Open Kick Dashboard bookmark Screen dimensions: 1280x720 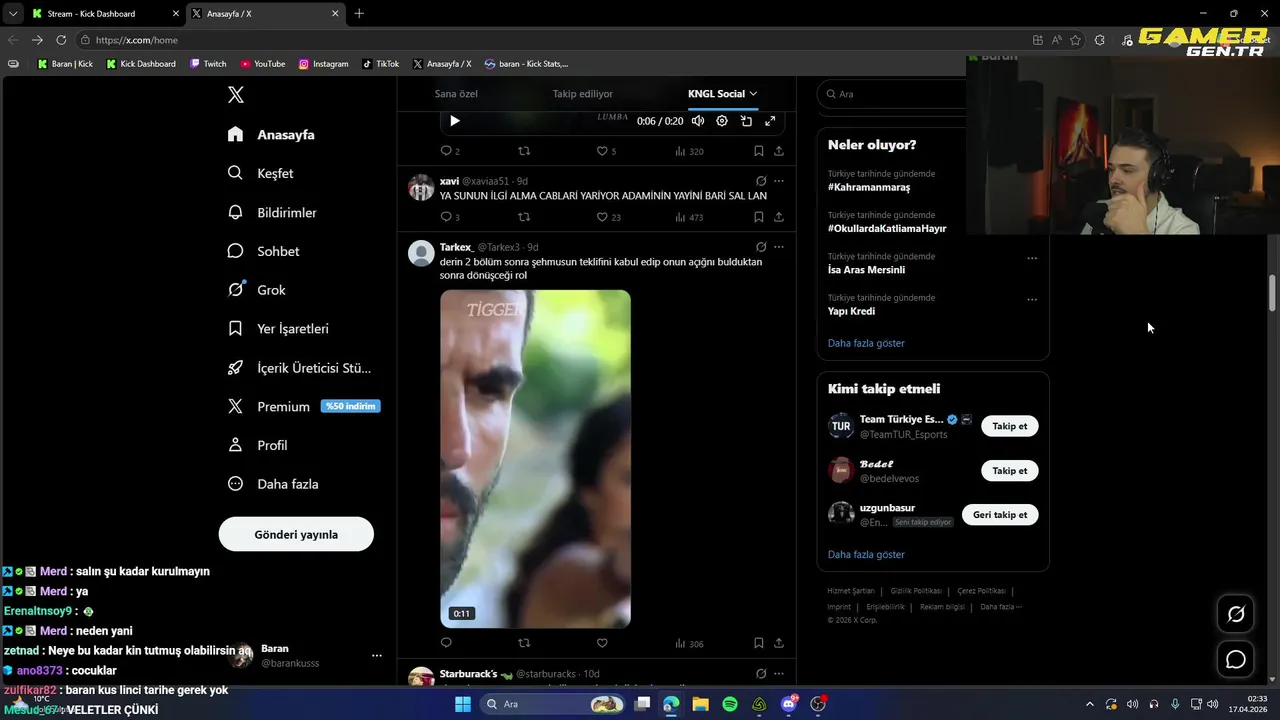141,64
